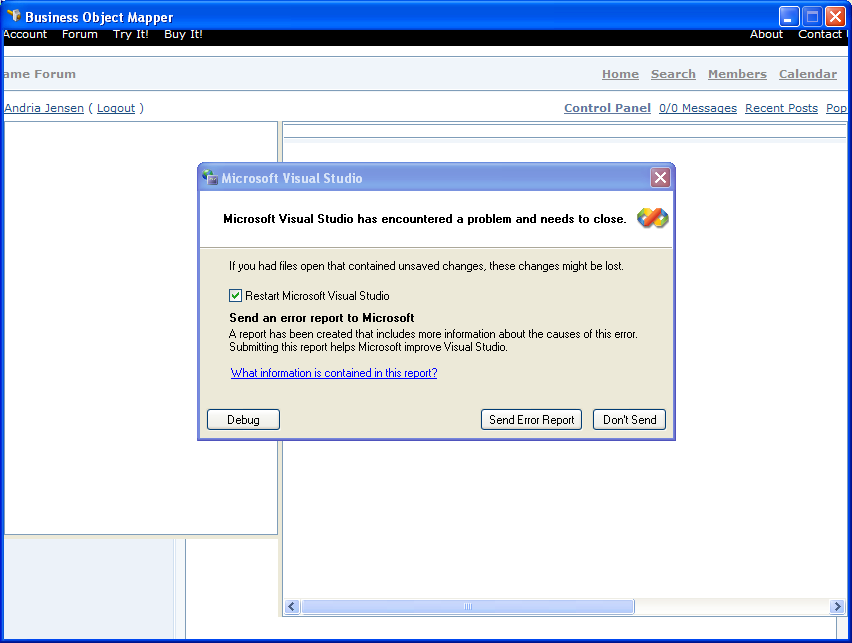Click the horizontal scrollbar left arrow
The width and height of the screenshot is (852, 643).
click(x=292, y=607)
